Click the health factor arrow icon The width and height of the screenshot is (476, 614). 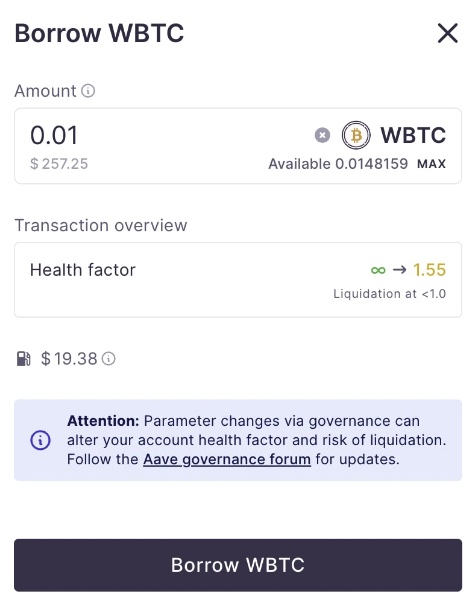[400, 270]
